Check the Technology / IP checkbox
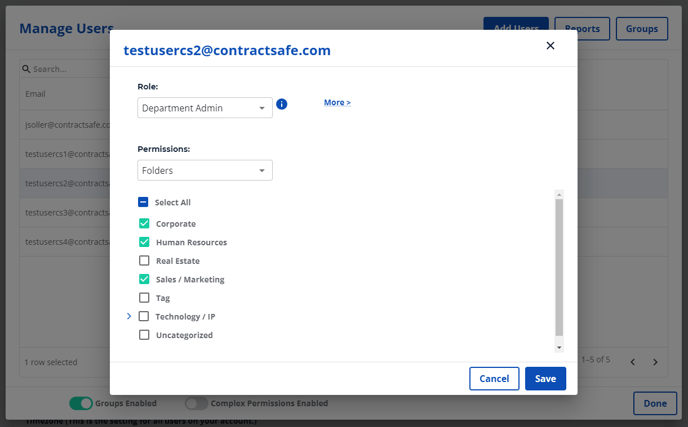 (x=143, y=316)
